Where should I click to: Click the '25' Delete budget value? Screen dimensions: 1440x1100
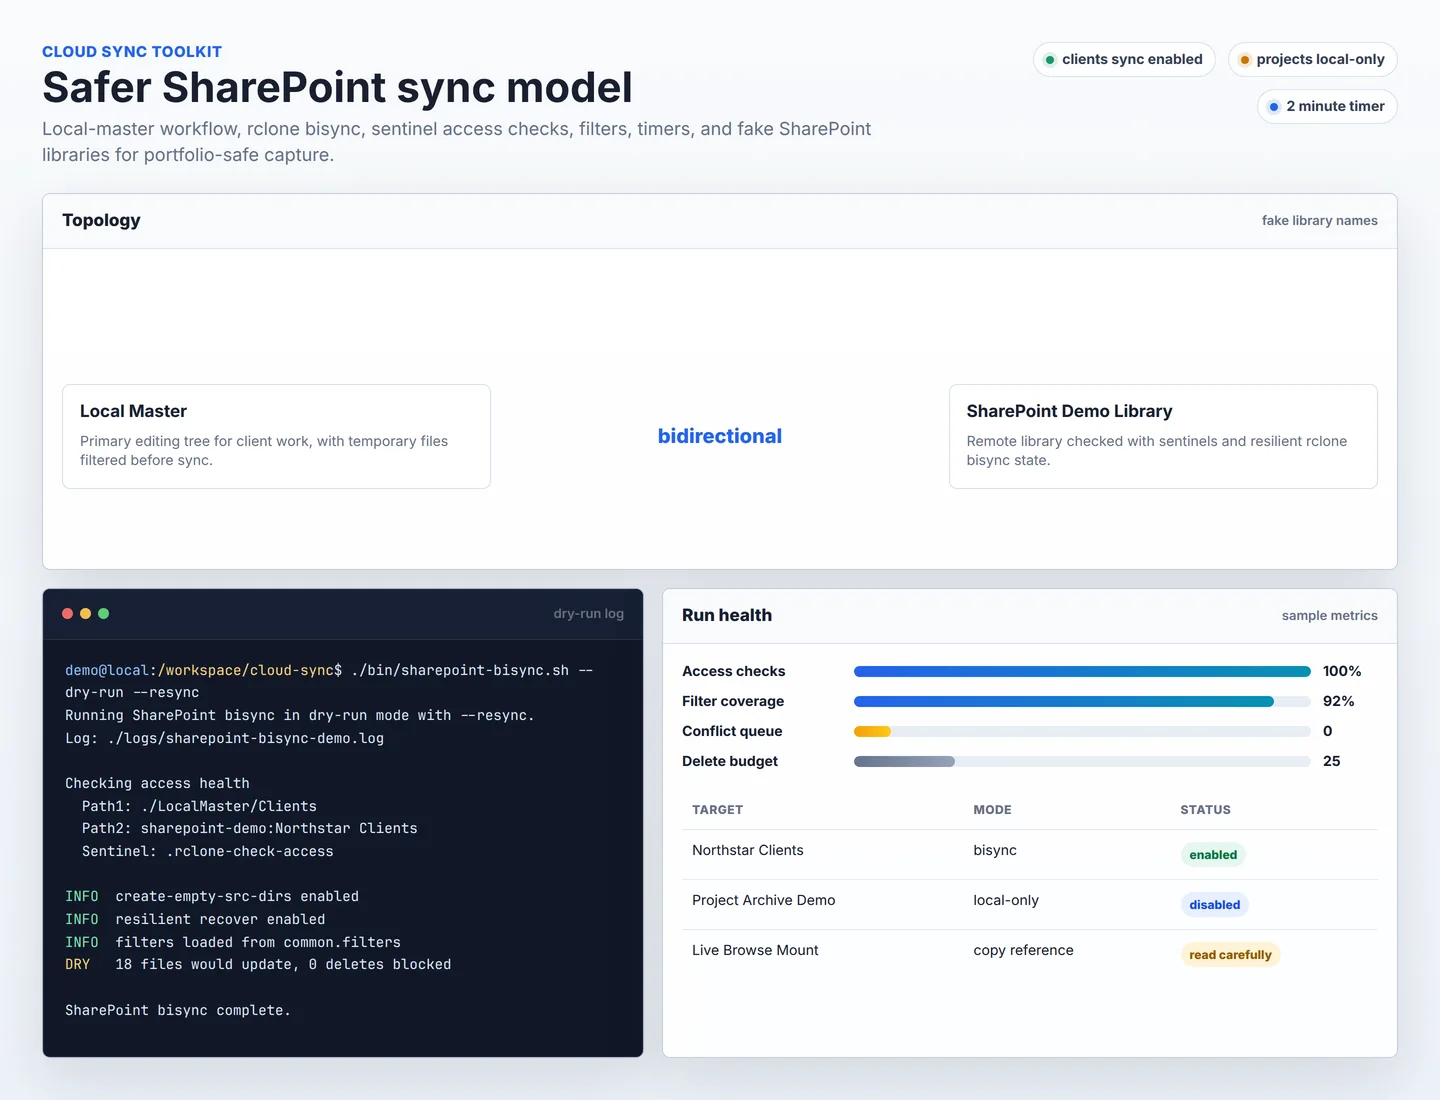1332,761
